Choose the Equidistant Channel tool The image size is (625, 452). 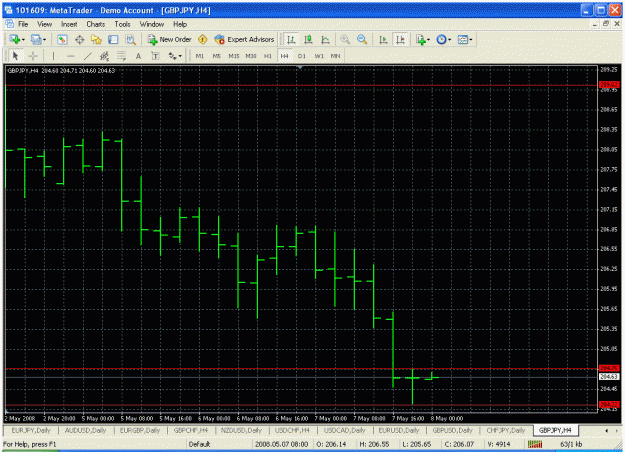click(x=104, y=56)
